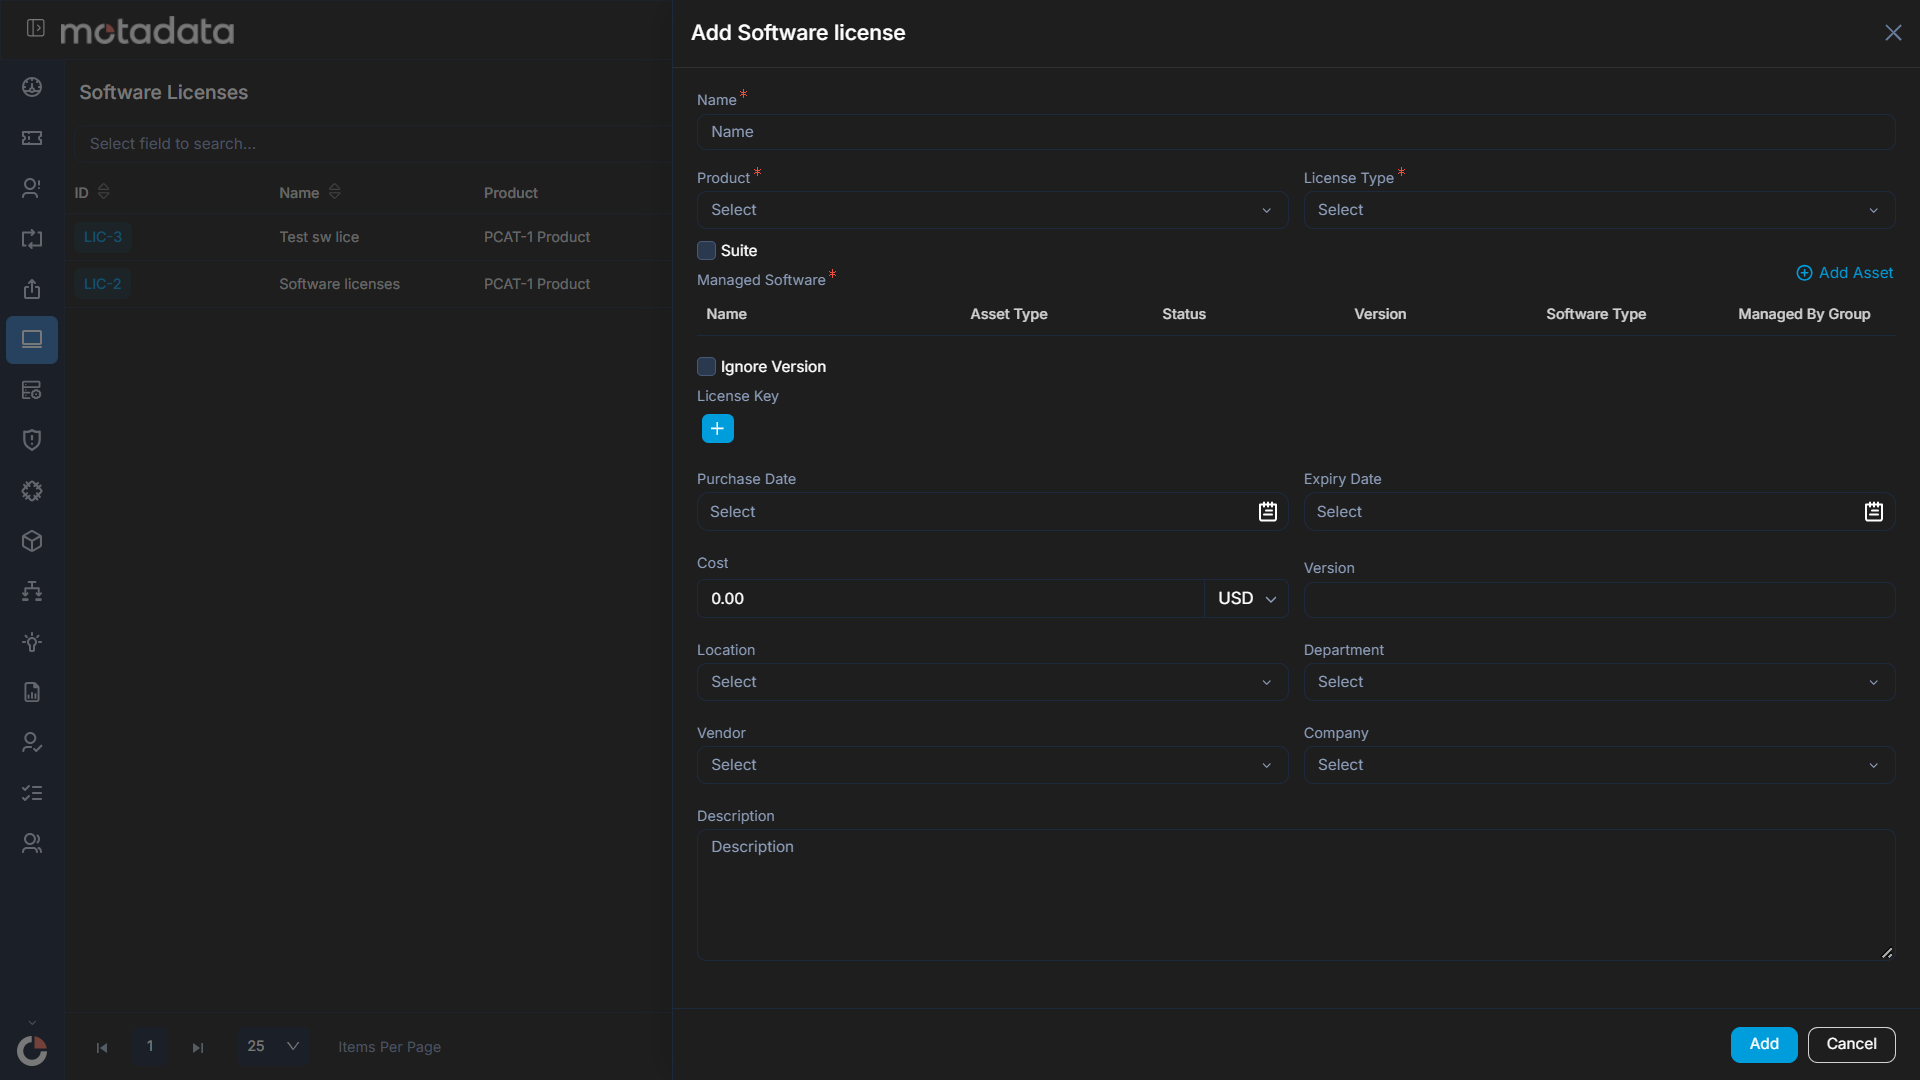Open license LIC-3 link
This screenshot has width=1920, height=1080.
[x=103, y=237]
